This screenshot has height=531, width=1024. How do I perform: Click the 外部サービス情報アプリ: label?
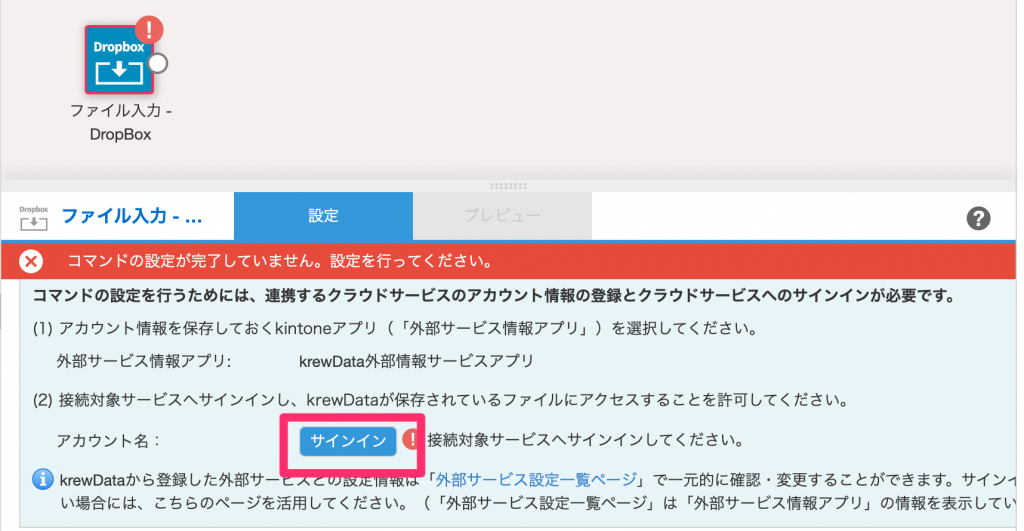pos(144,361)
